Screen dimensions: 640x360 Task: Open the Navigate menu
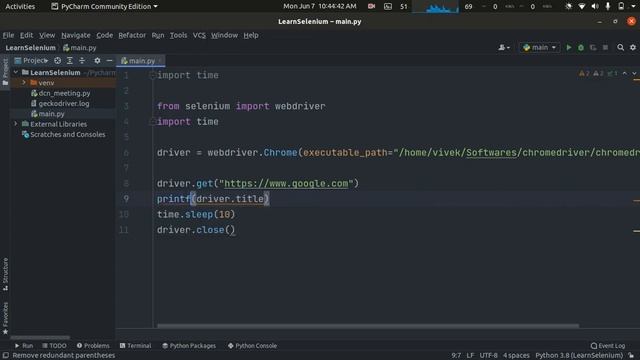click(76, 35)
